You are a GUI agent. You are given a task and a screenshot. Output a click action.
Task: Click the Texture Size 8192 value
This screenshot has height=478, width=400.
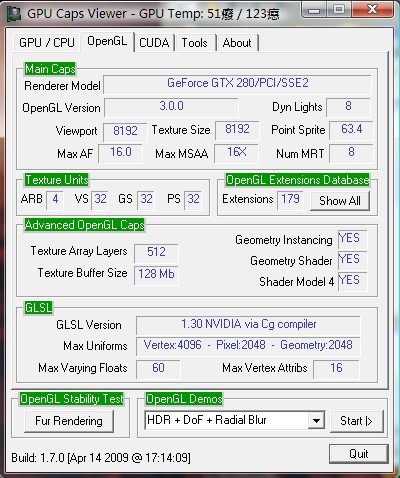click(237, 130)
